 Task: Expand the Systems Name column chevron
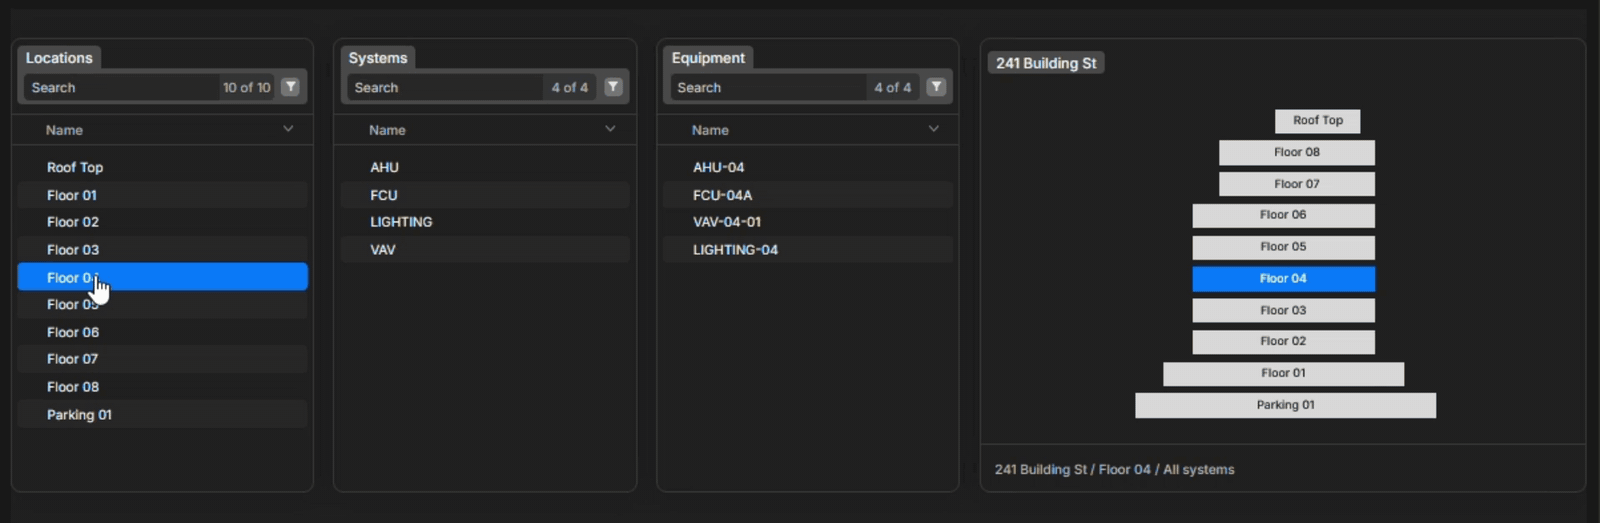pyautogui.click(x=610, y=129)
